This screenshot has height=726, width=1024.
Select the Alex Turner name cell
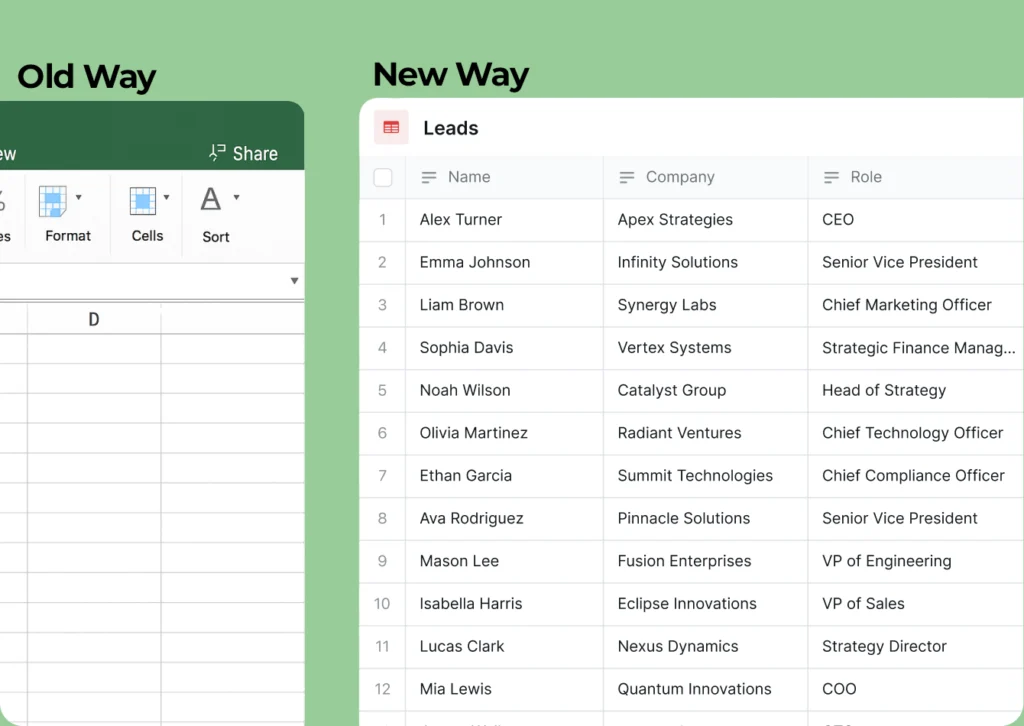pyautogui.click(x=461, y=220)
